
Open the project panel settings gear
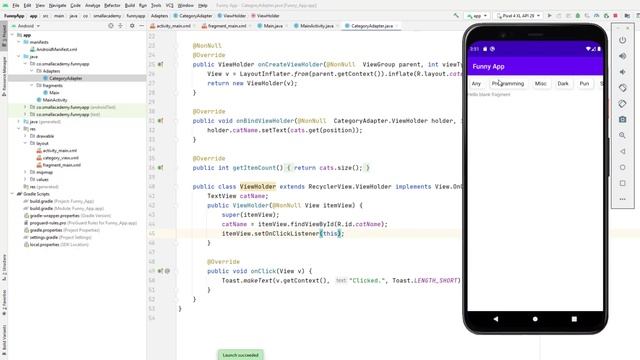132,26
